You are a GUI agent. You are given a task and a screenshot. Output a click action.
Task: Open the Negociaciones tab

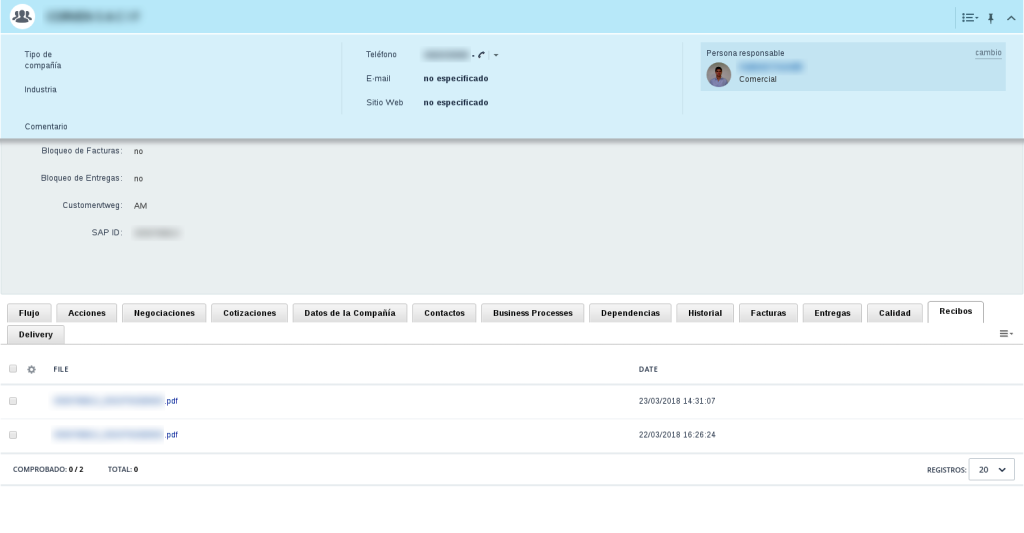point(164,313)
